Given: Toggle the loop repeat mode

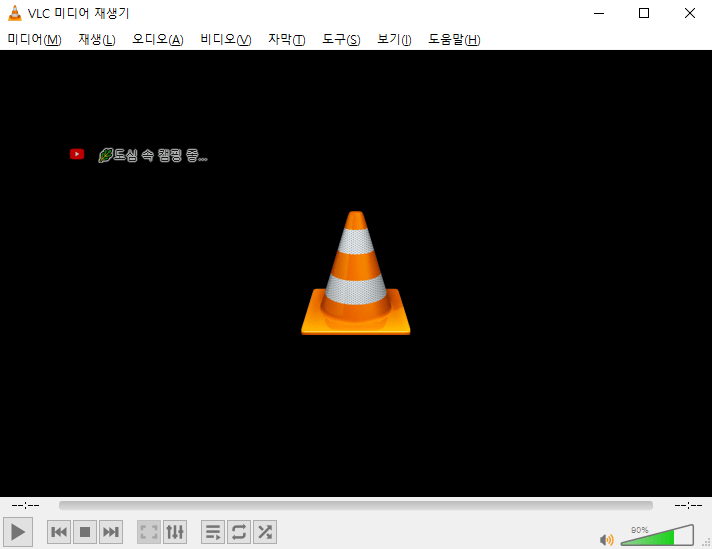Looking at the screenshot, I should tap(239, 532).
